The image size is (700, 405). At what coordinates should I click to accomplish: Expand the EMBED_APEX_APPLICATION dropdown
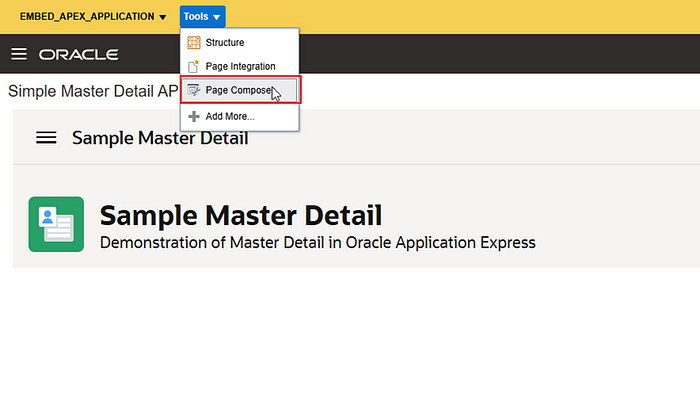click(x=93, y=17)
